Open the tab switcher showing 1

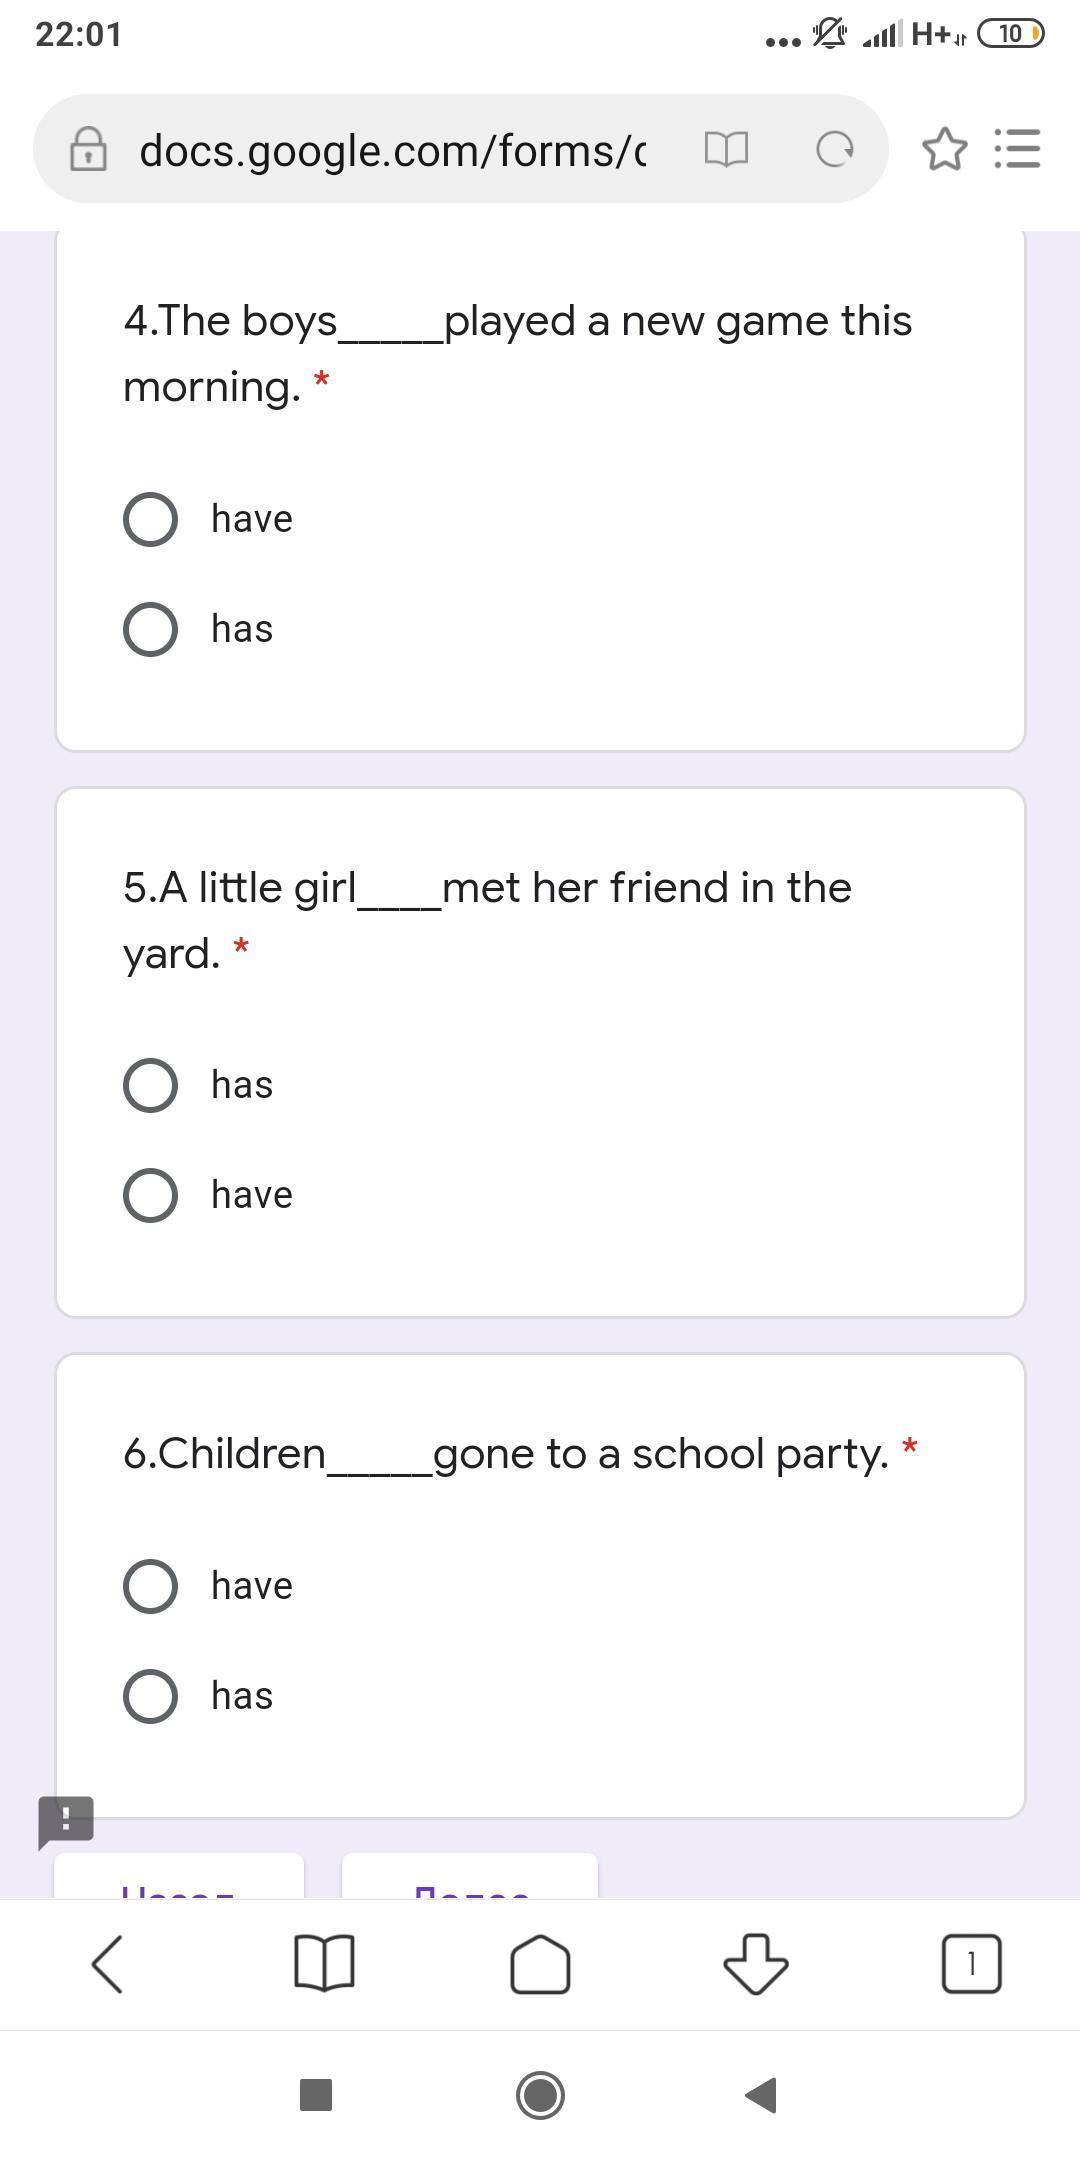coord(970,1964)
